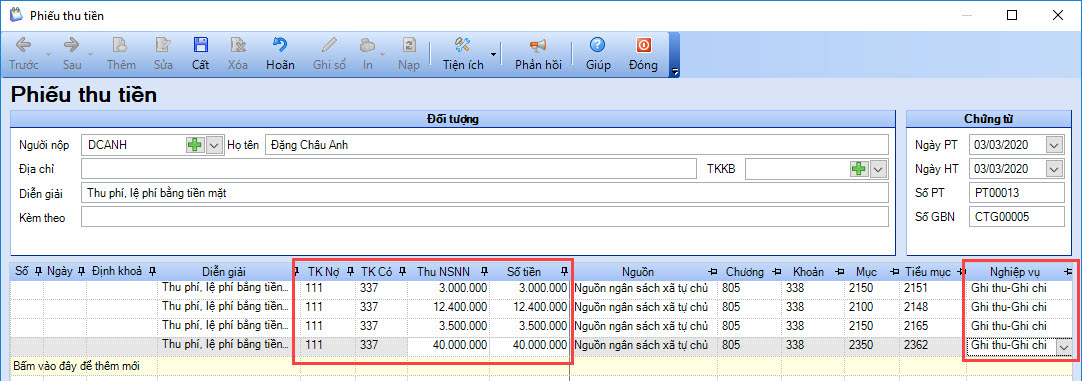1082x381 pixels.
Task: Click 'Bấm vào đây để thêm mới' row
Action: 541,366
